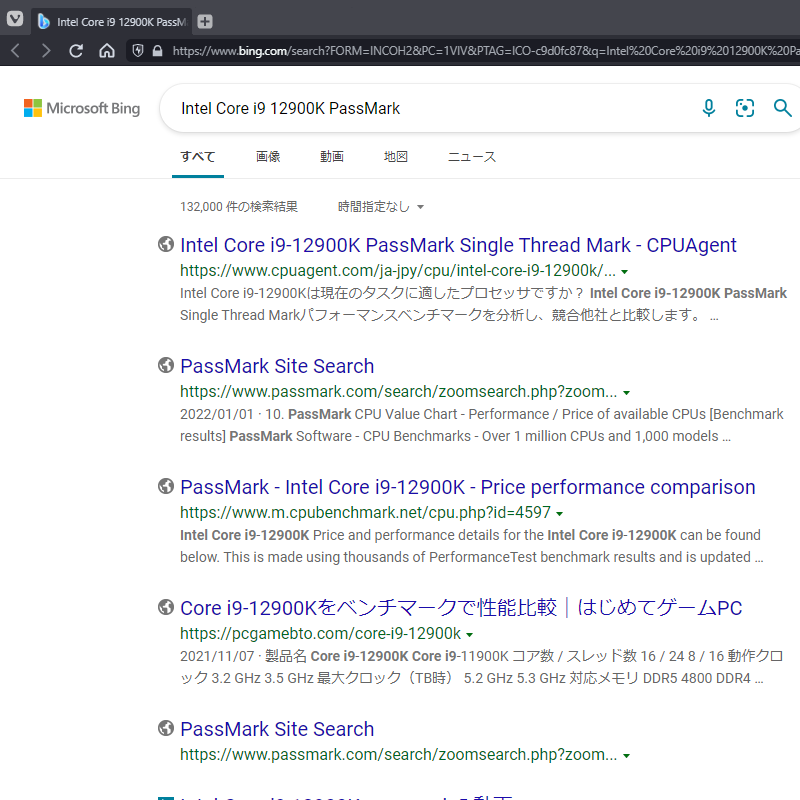This screenshot has height=800, width=800.
Task: Start voice search with microphone
Action: [709, 108]
